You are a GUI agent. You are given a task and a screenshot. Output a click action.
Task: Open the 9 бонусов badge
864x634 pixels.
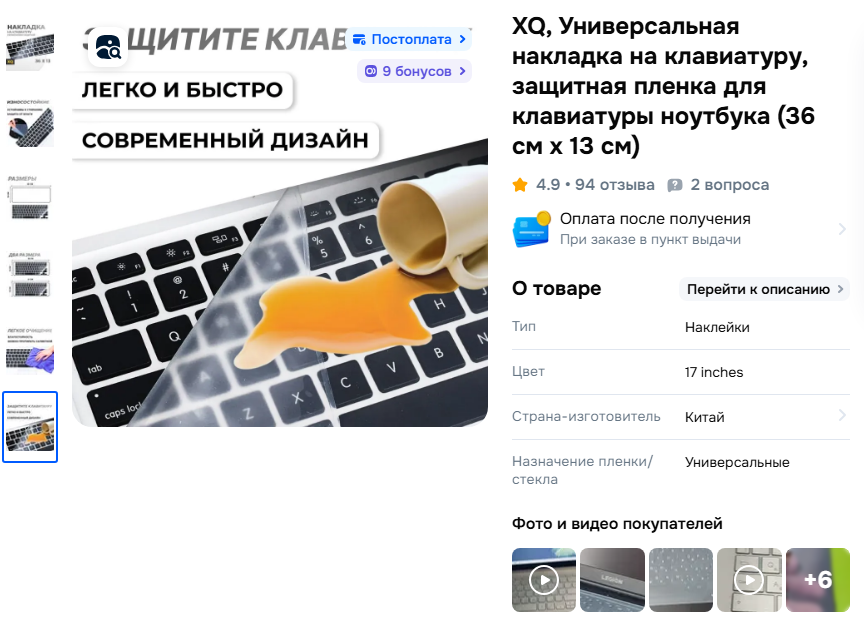(414, 71)
